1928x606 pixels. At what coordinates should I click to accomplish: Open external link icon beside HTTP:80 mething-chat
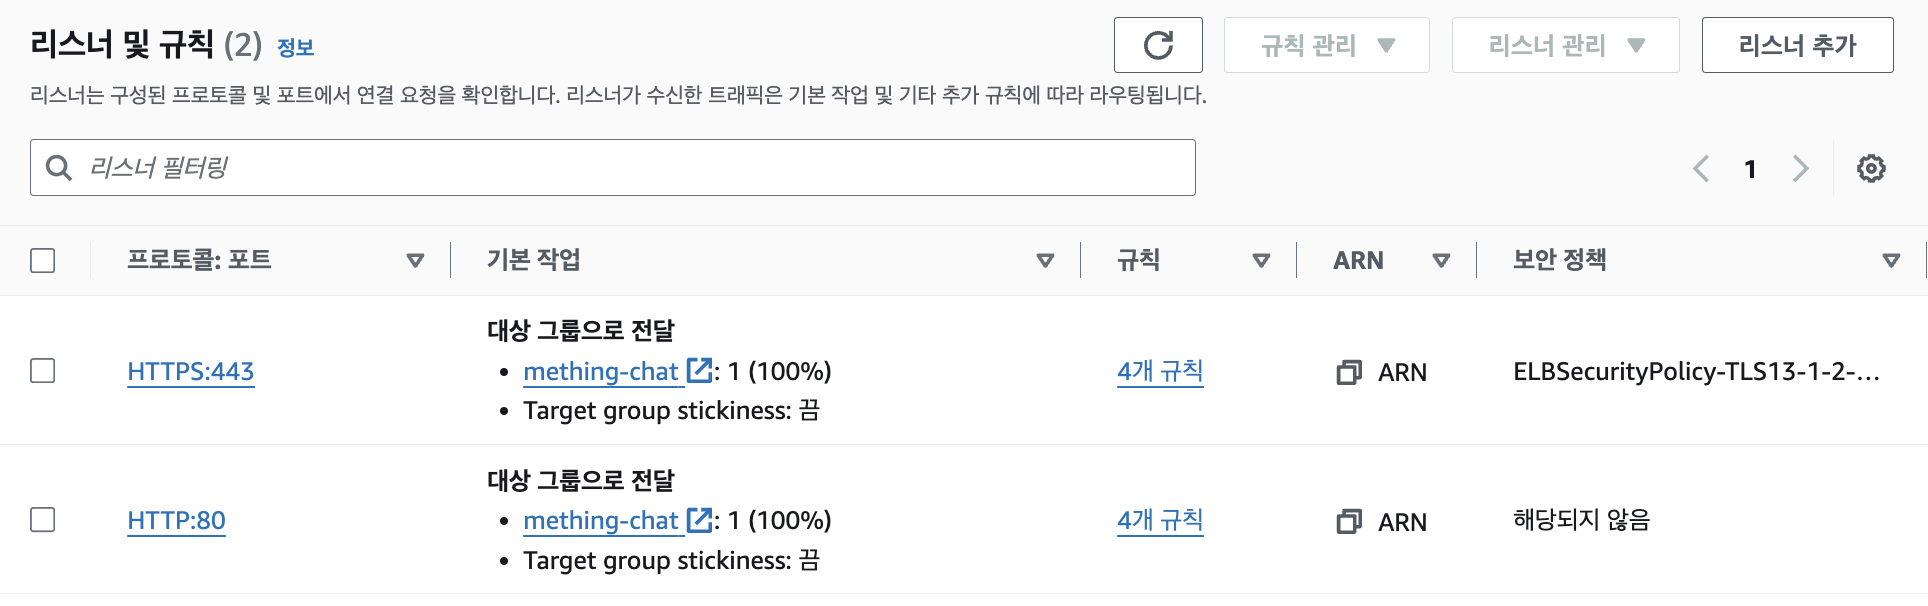tap(700, 520)
